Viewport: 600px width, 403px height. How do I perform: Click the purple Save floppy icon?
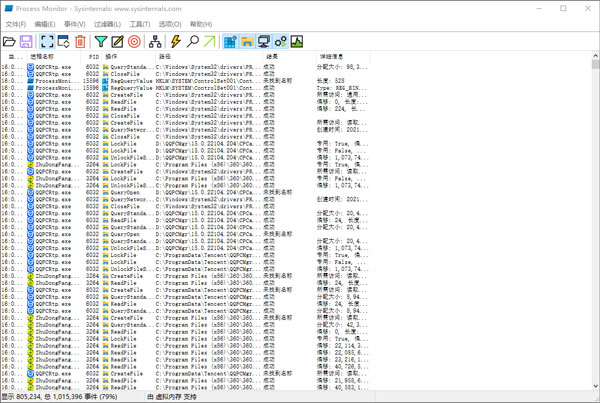tap(26, 41)
